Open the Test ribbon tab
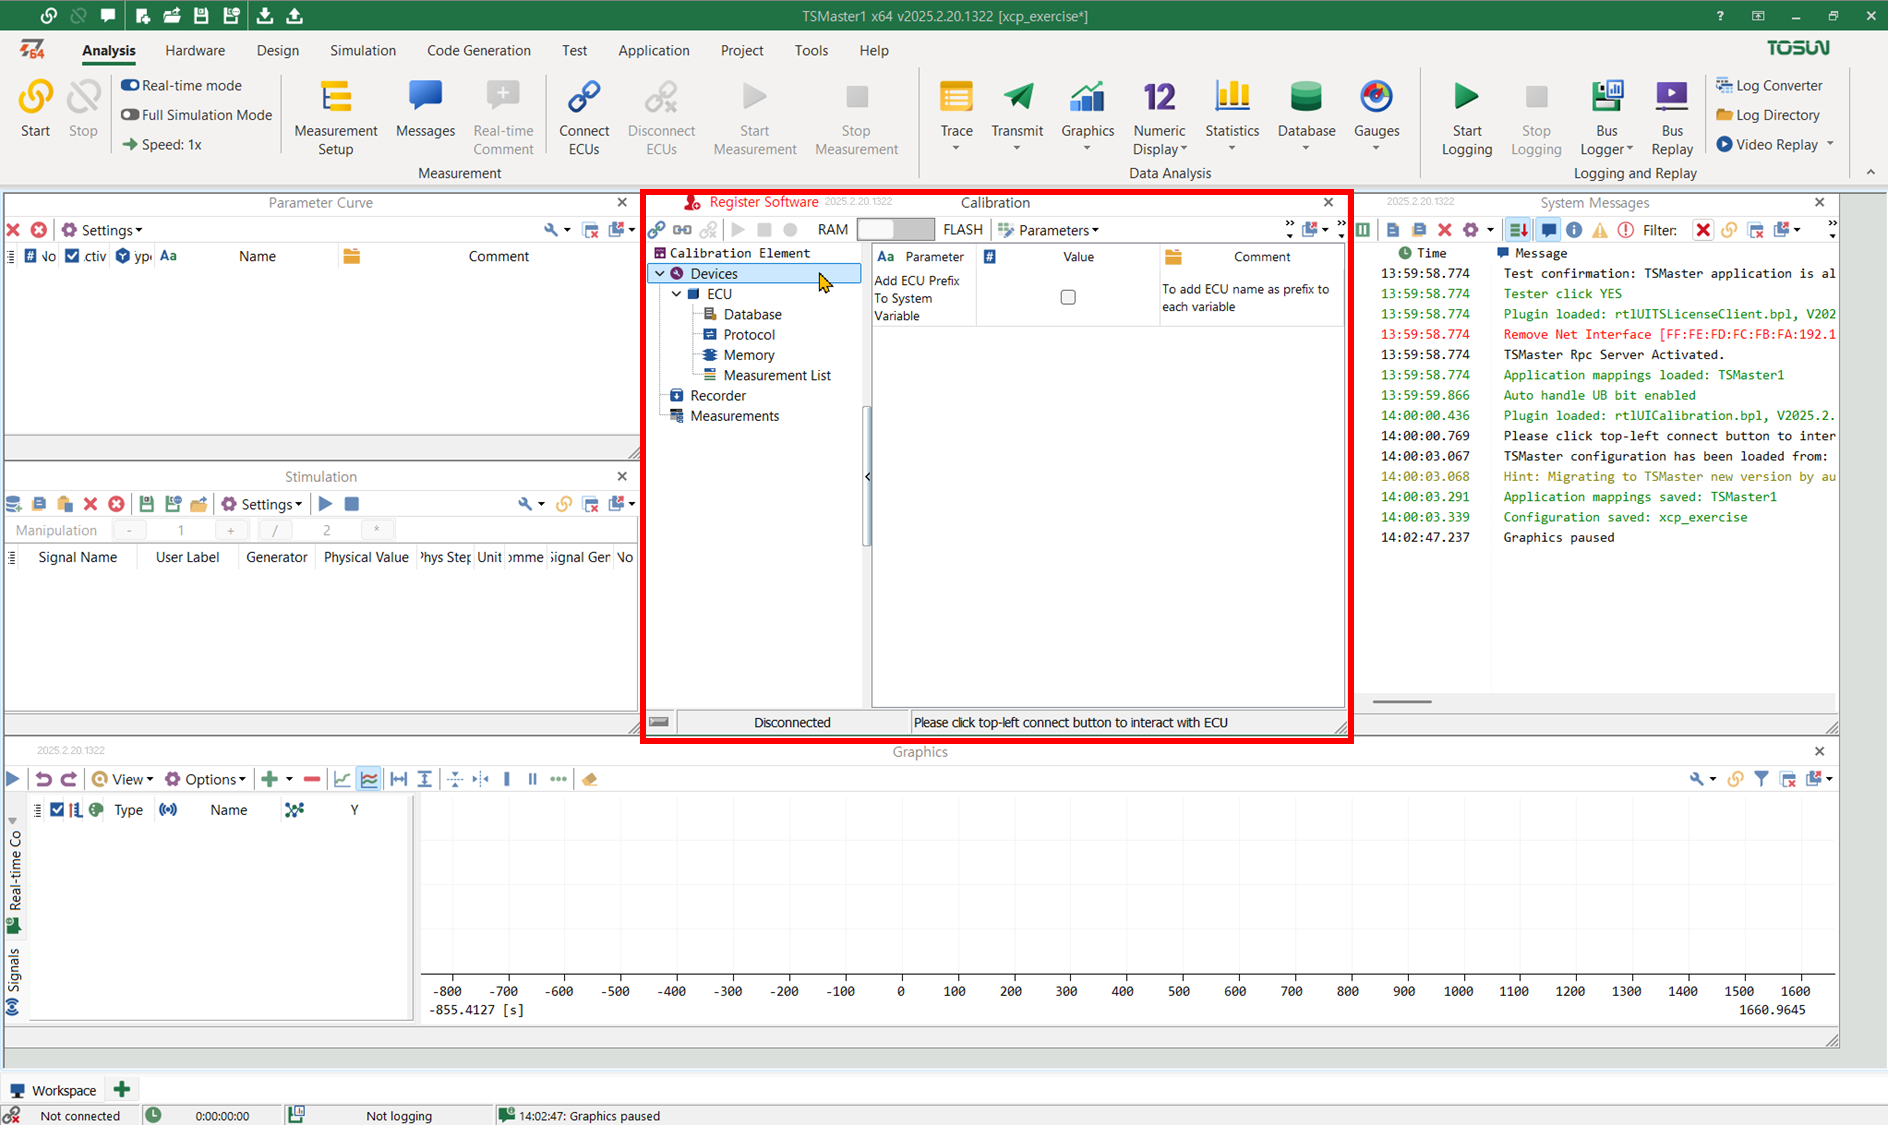This screenshot has width=1888, height=1125. (574, 50)
